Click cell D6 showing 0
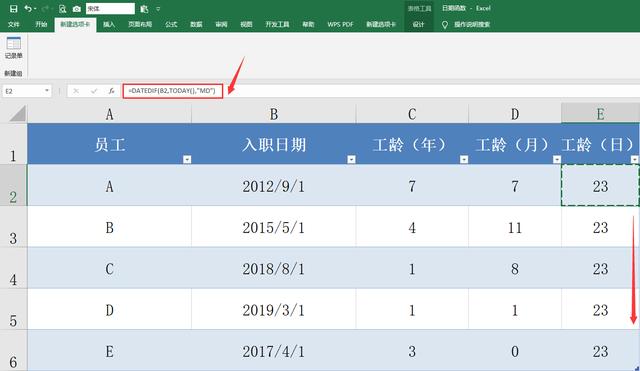The height and width of the screenshot is (371, 640). 515,350
